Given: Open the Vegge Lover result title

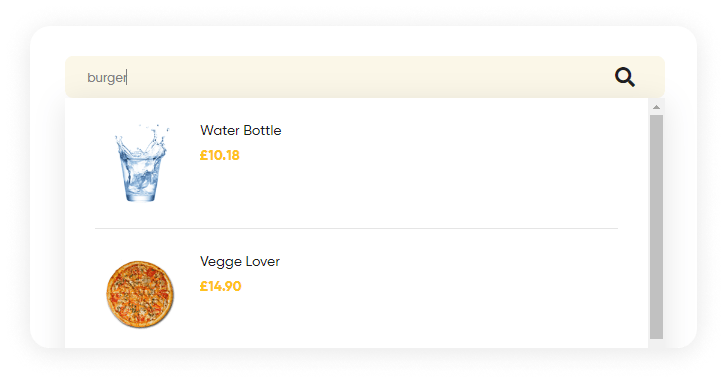Looking at the screenshot, I should (x=240, y=261).
